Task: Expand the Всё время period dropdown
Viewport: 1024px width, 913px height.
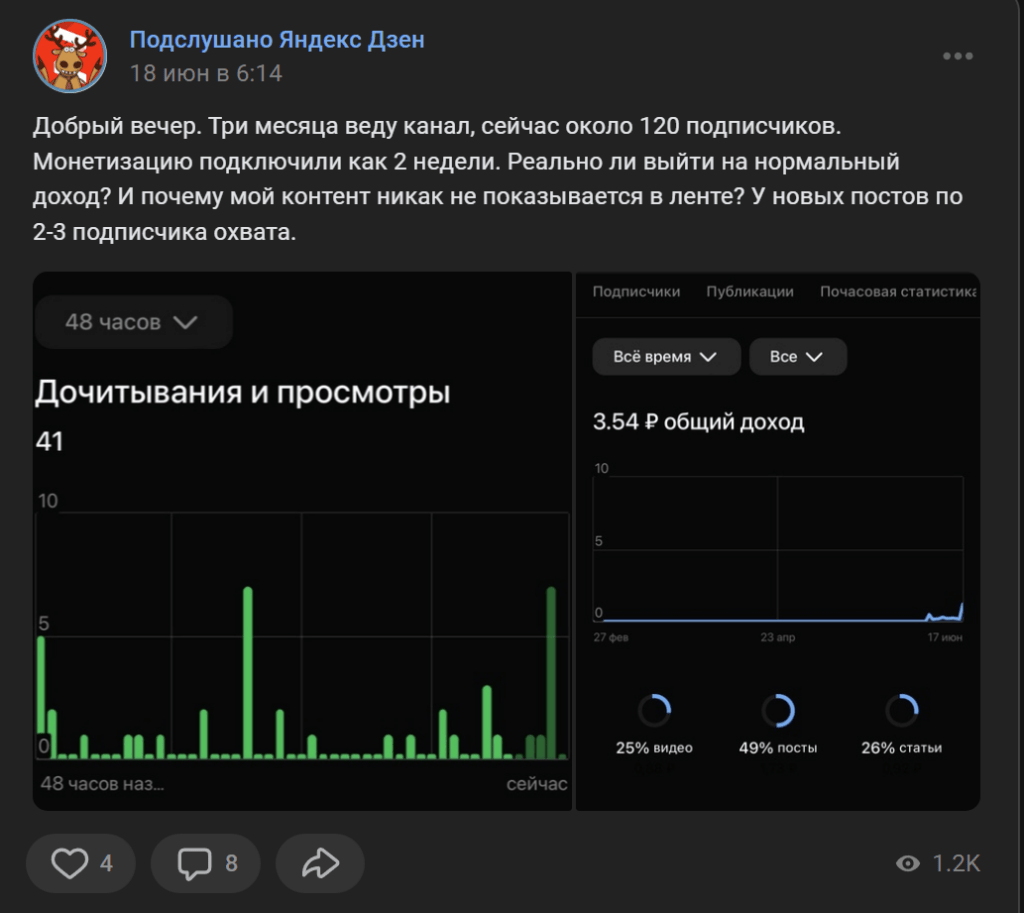Action: 666,357
